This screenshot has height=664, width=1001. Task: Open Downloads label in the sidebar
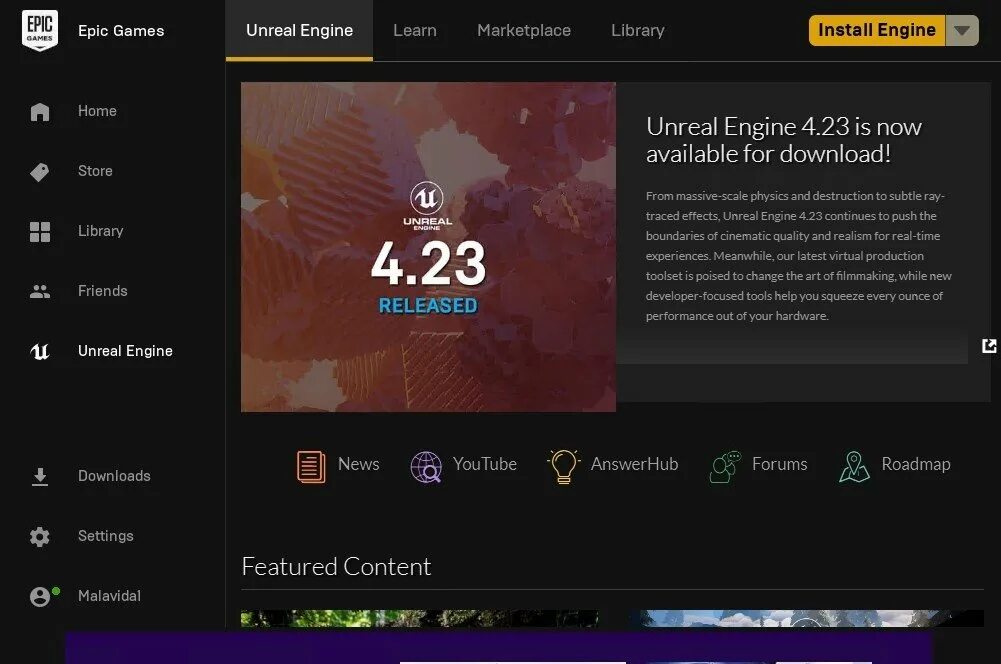(x=114, y=476)
